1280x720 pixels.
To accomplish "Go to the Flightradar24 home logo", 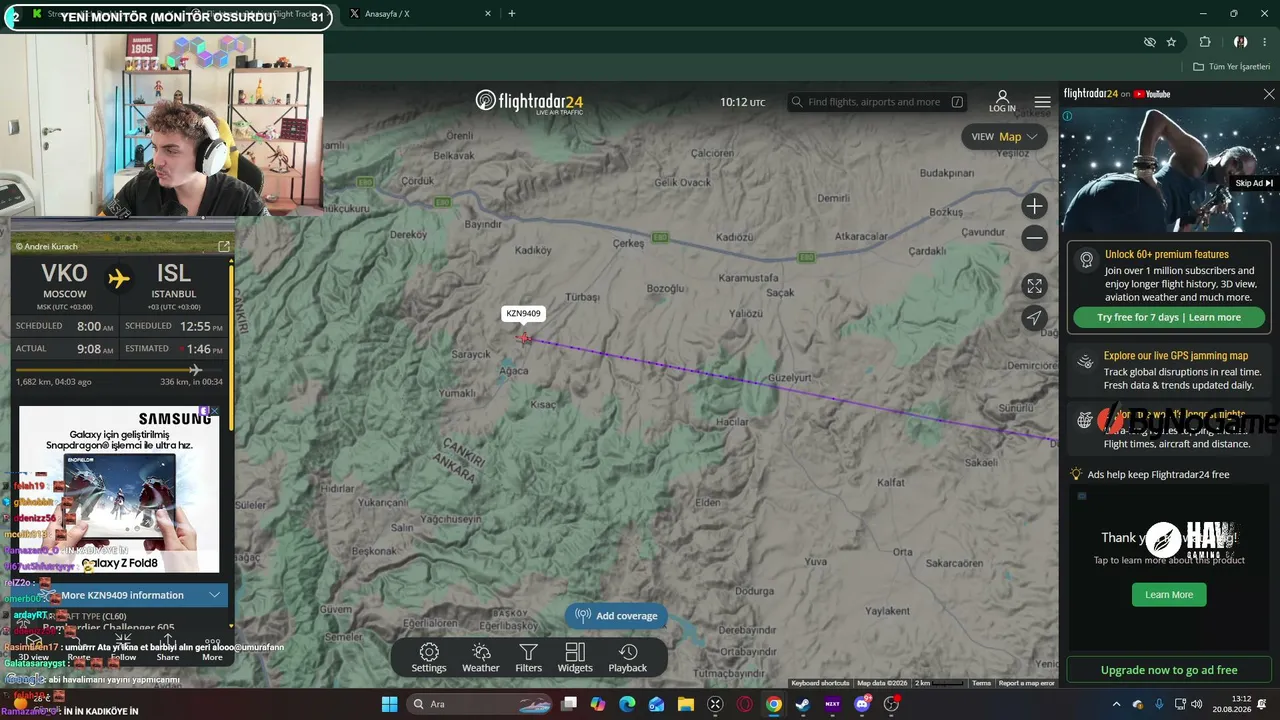I will [x=529, y=102].
